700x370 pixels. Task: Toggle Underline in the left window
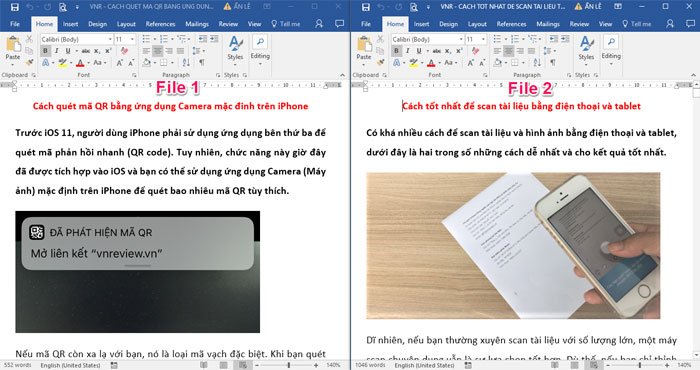click(68, 51)
